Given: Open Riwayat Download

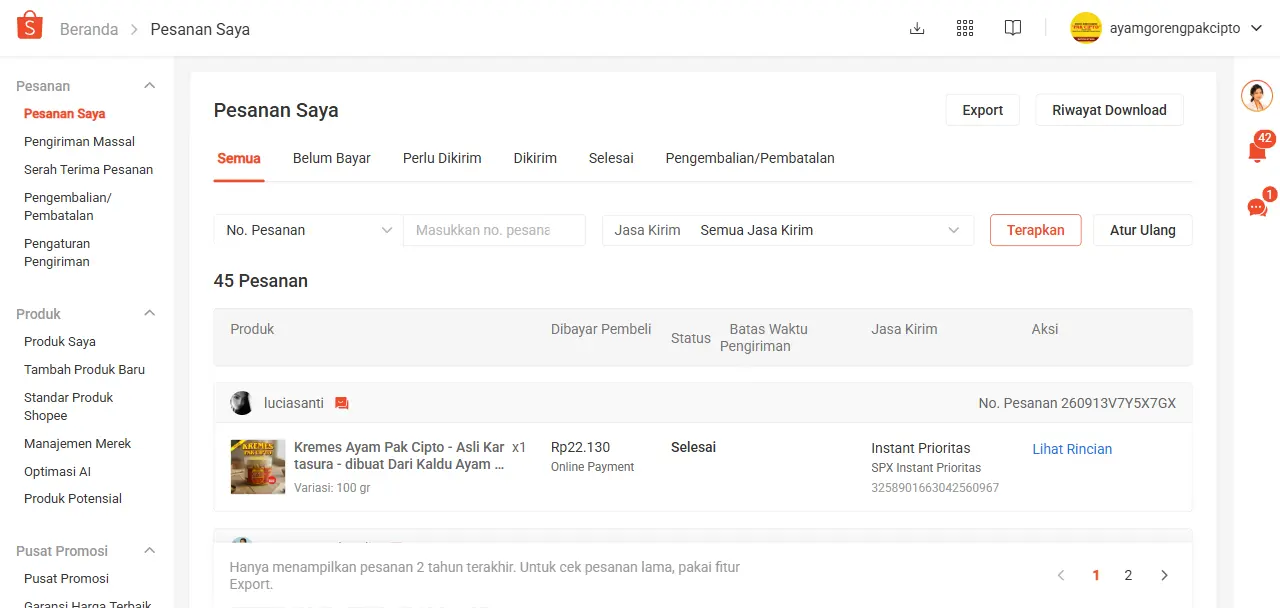Looking at the screenshot, I should point(1109,110).
